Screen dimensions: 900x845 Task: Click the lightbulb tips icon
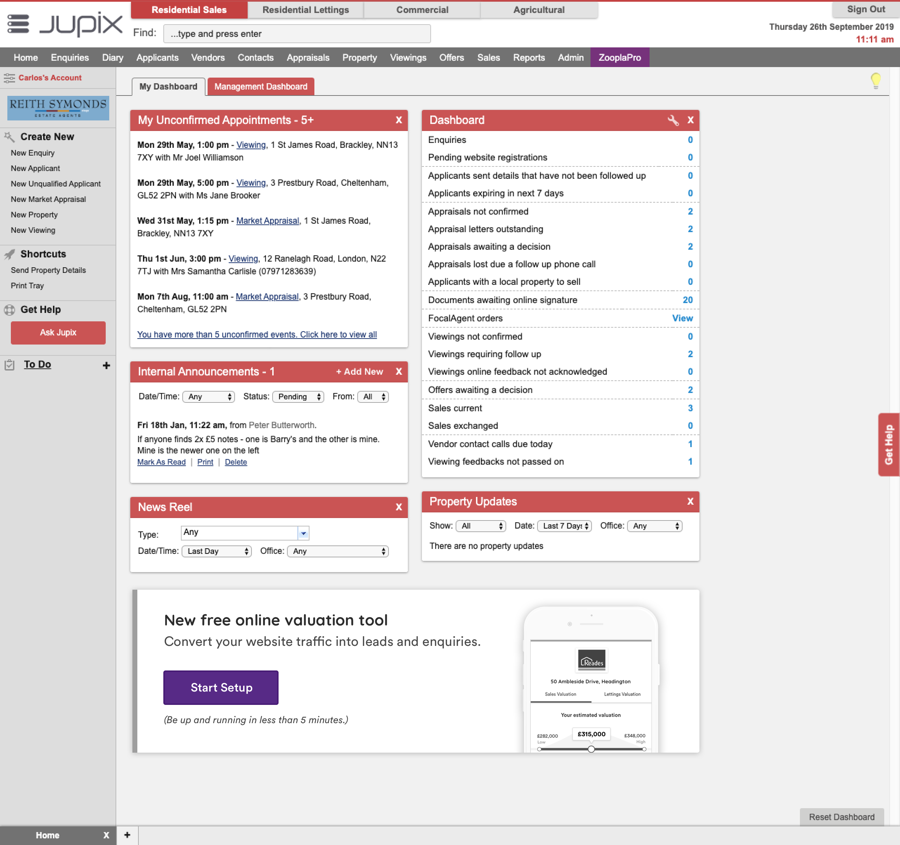(x=875, y=81)
